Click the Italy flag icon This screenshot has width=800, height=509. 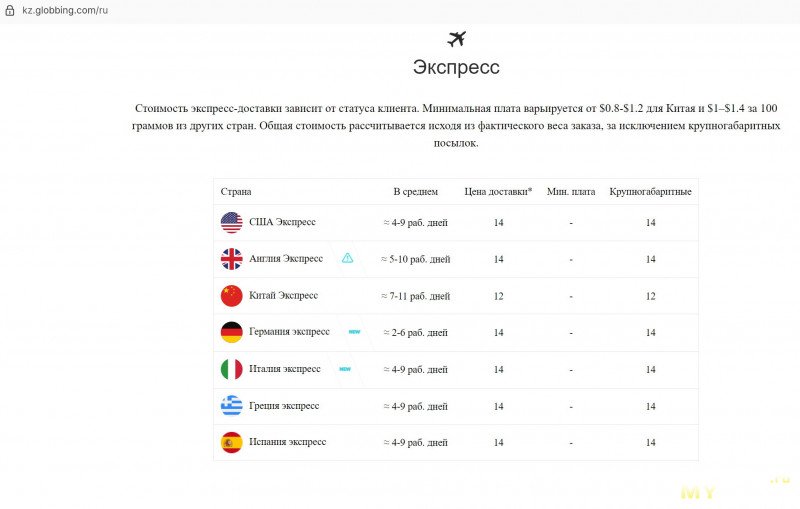(231, 369)
